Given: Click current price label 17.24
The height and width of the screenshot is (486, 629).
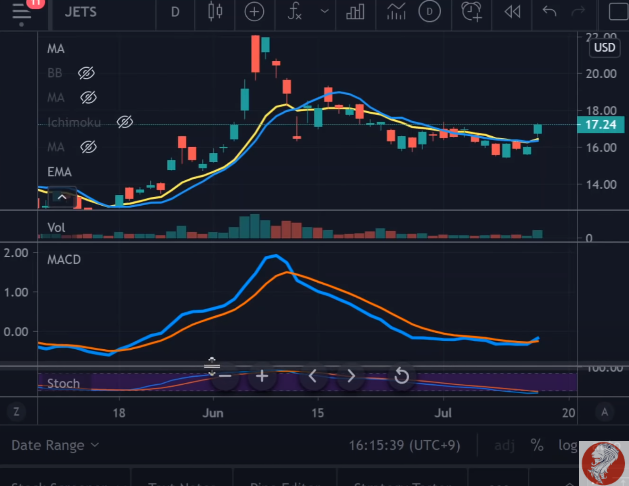Looking at the screenshot, I should click(x=601, y=125).
